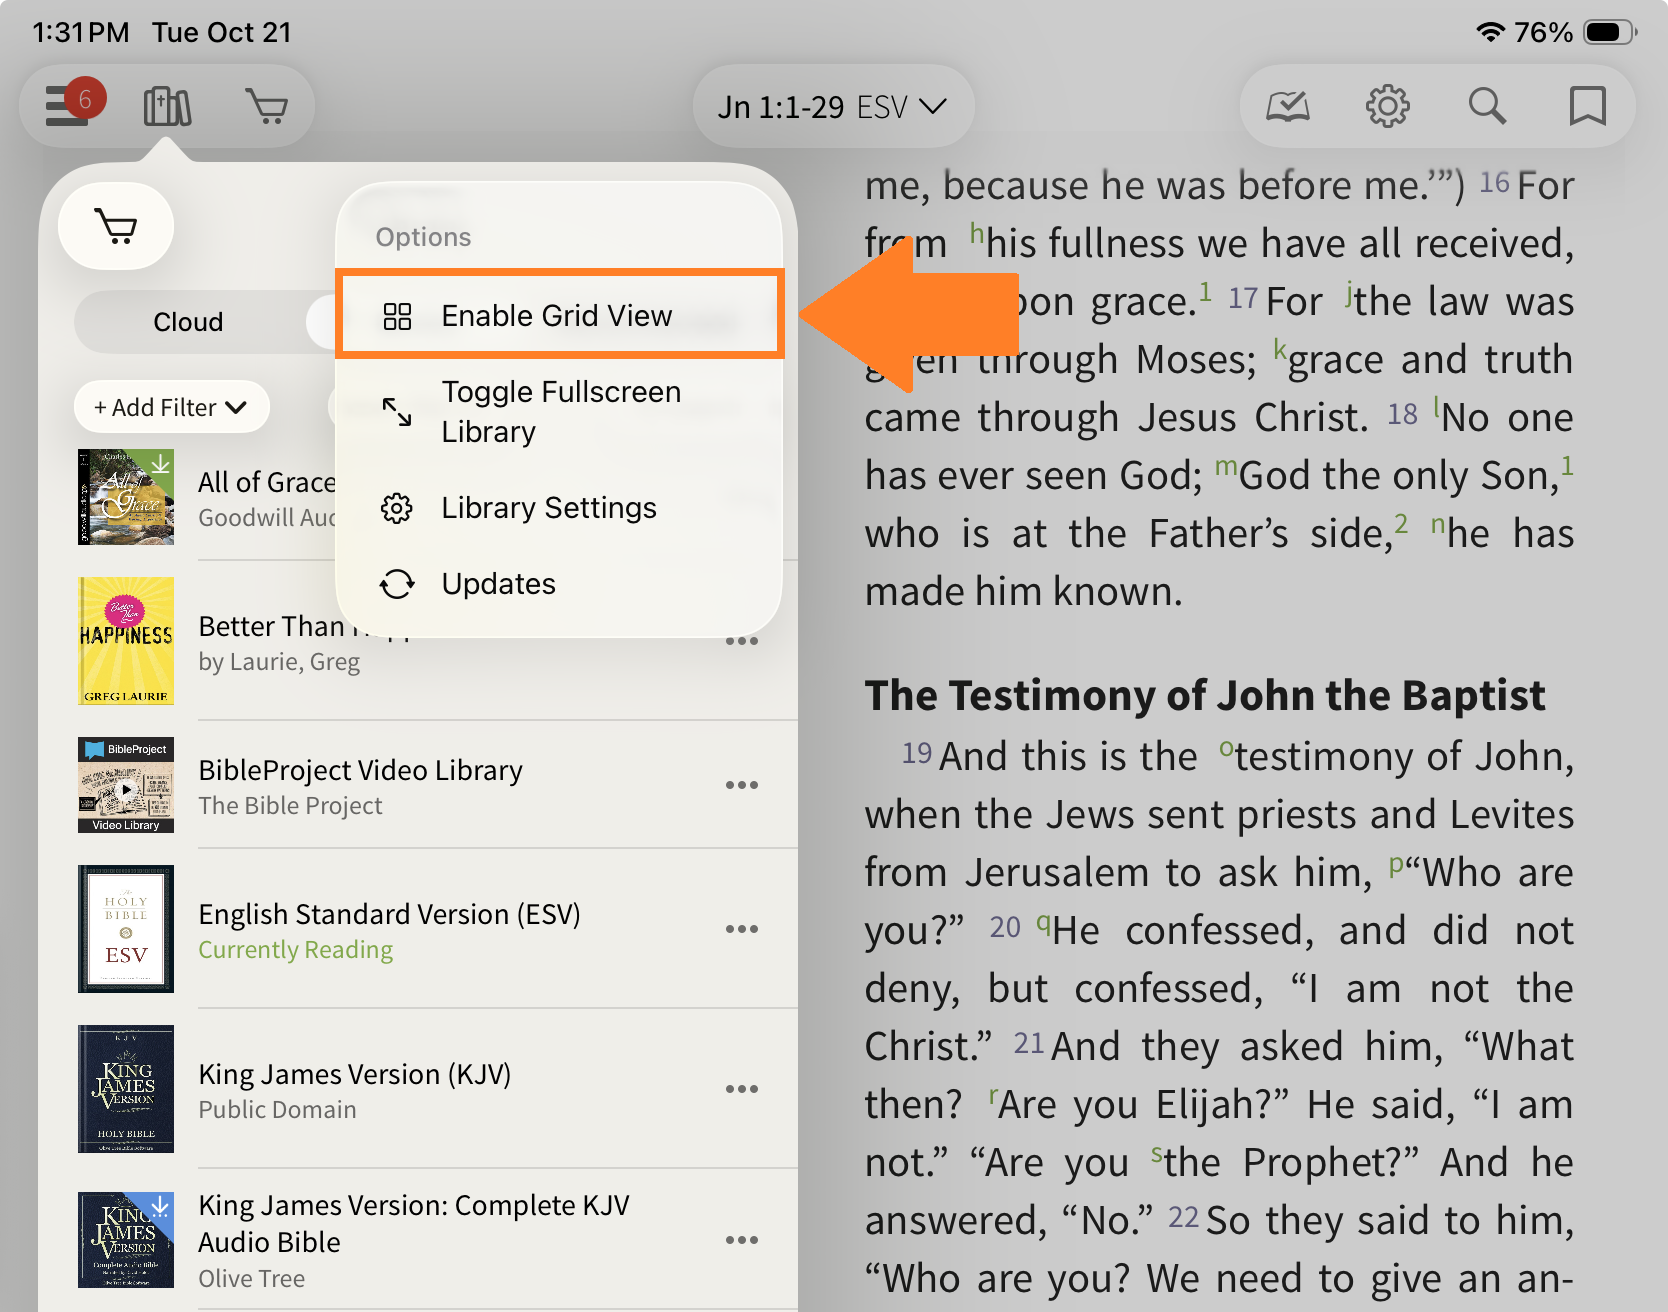
Task: Open more options for King James Version (KJV)
Action: point(741,1089)
